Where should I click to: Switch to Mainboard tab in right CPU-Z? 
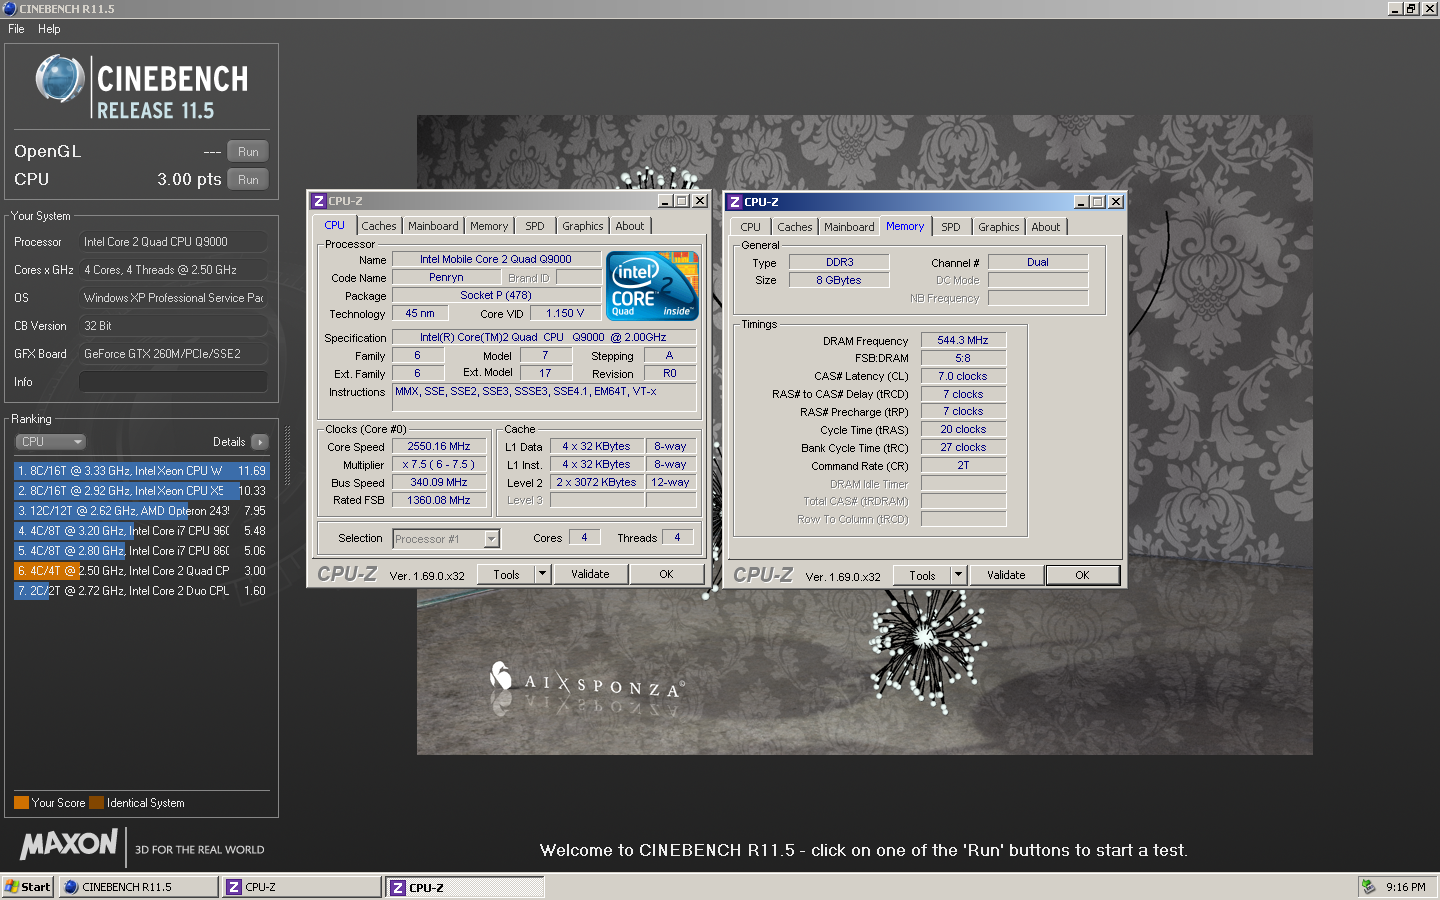[x=849, y=228]
